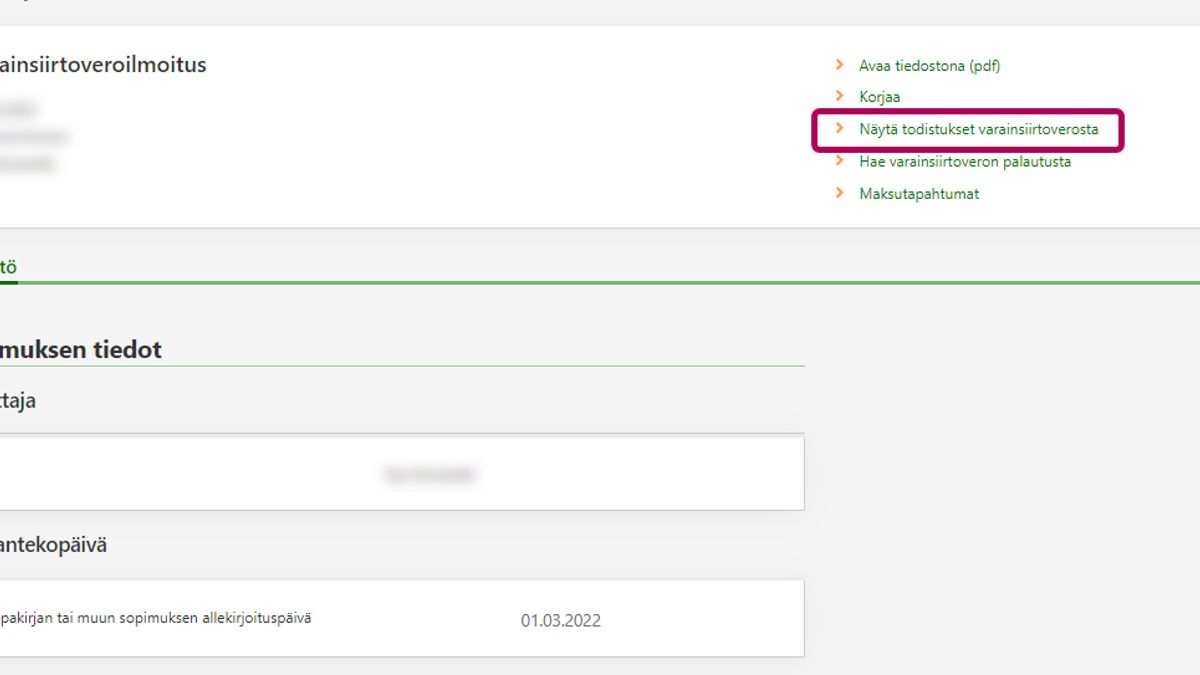Open the Avaa tiedostona (pdf) link

point(929,66)
